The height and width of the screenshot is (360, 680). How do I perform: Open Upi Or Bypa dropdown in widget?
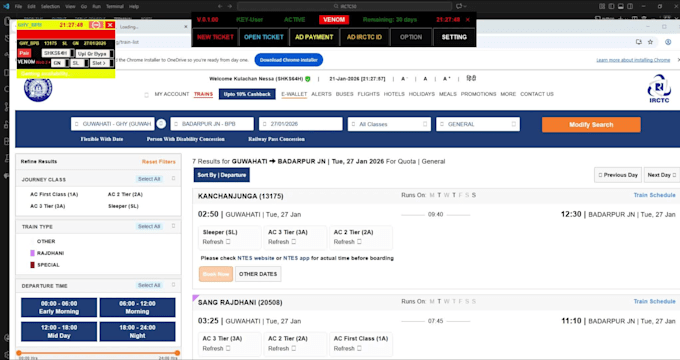(x=94, y=54)
